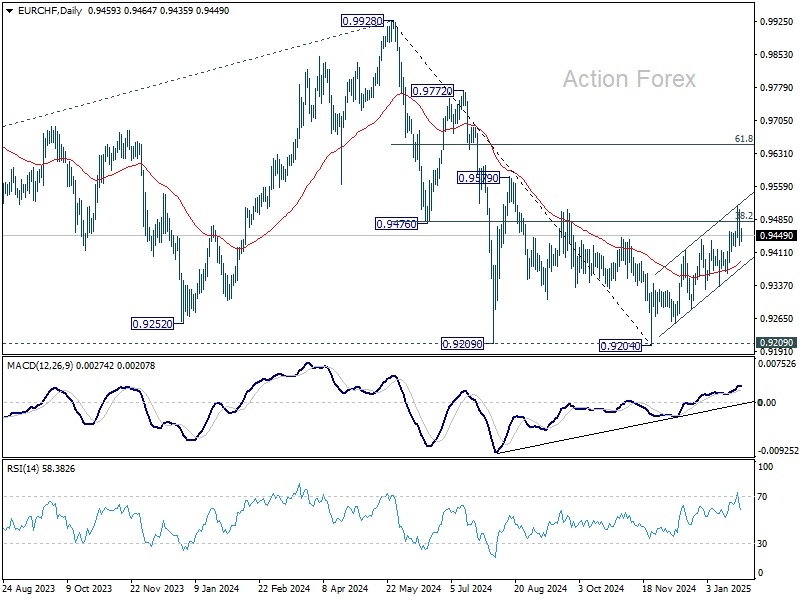Click the 61.8 Fibonacci level label
Viewport: 800px width, 600px height.
(x=743, y=139)
